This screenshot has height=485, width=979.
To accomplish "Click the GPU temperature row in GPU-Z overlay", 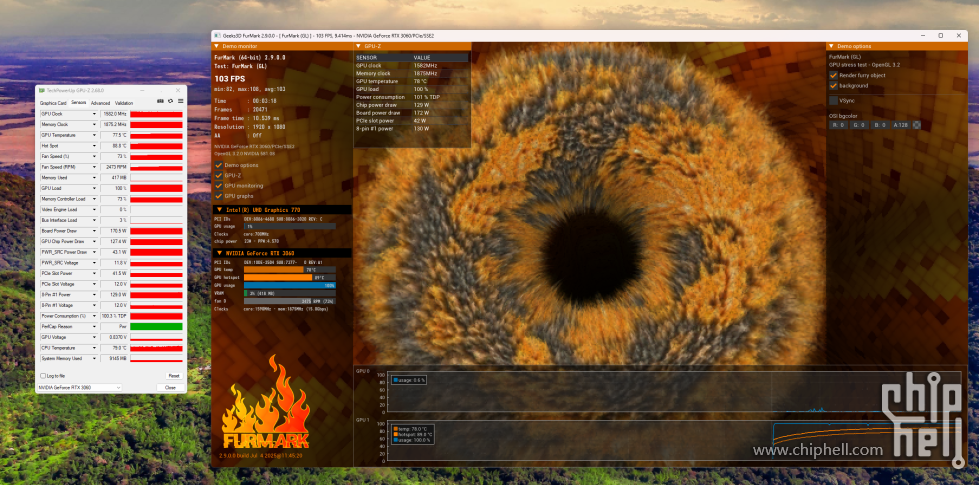I will [x=411, y=81].
